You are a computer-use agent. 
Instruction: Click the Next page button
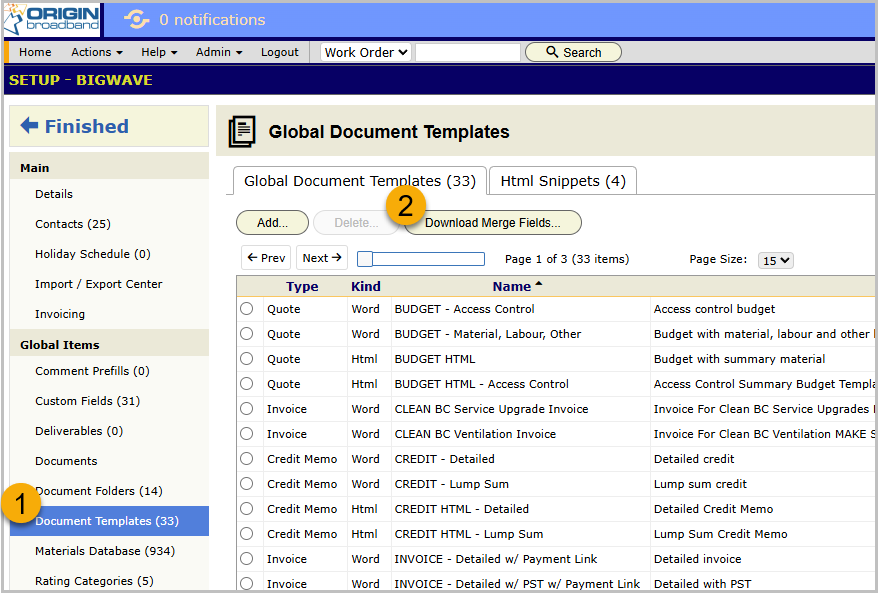322,258
